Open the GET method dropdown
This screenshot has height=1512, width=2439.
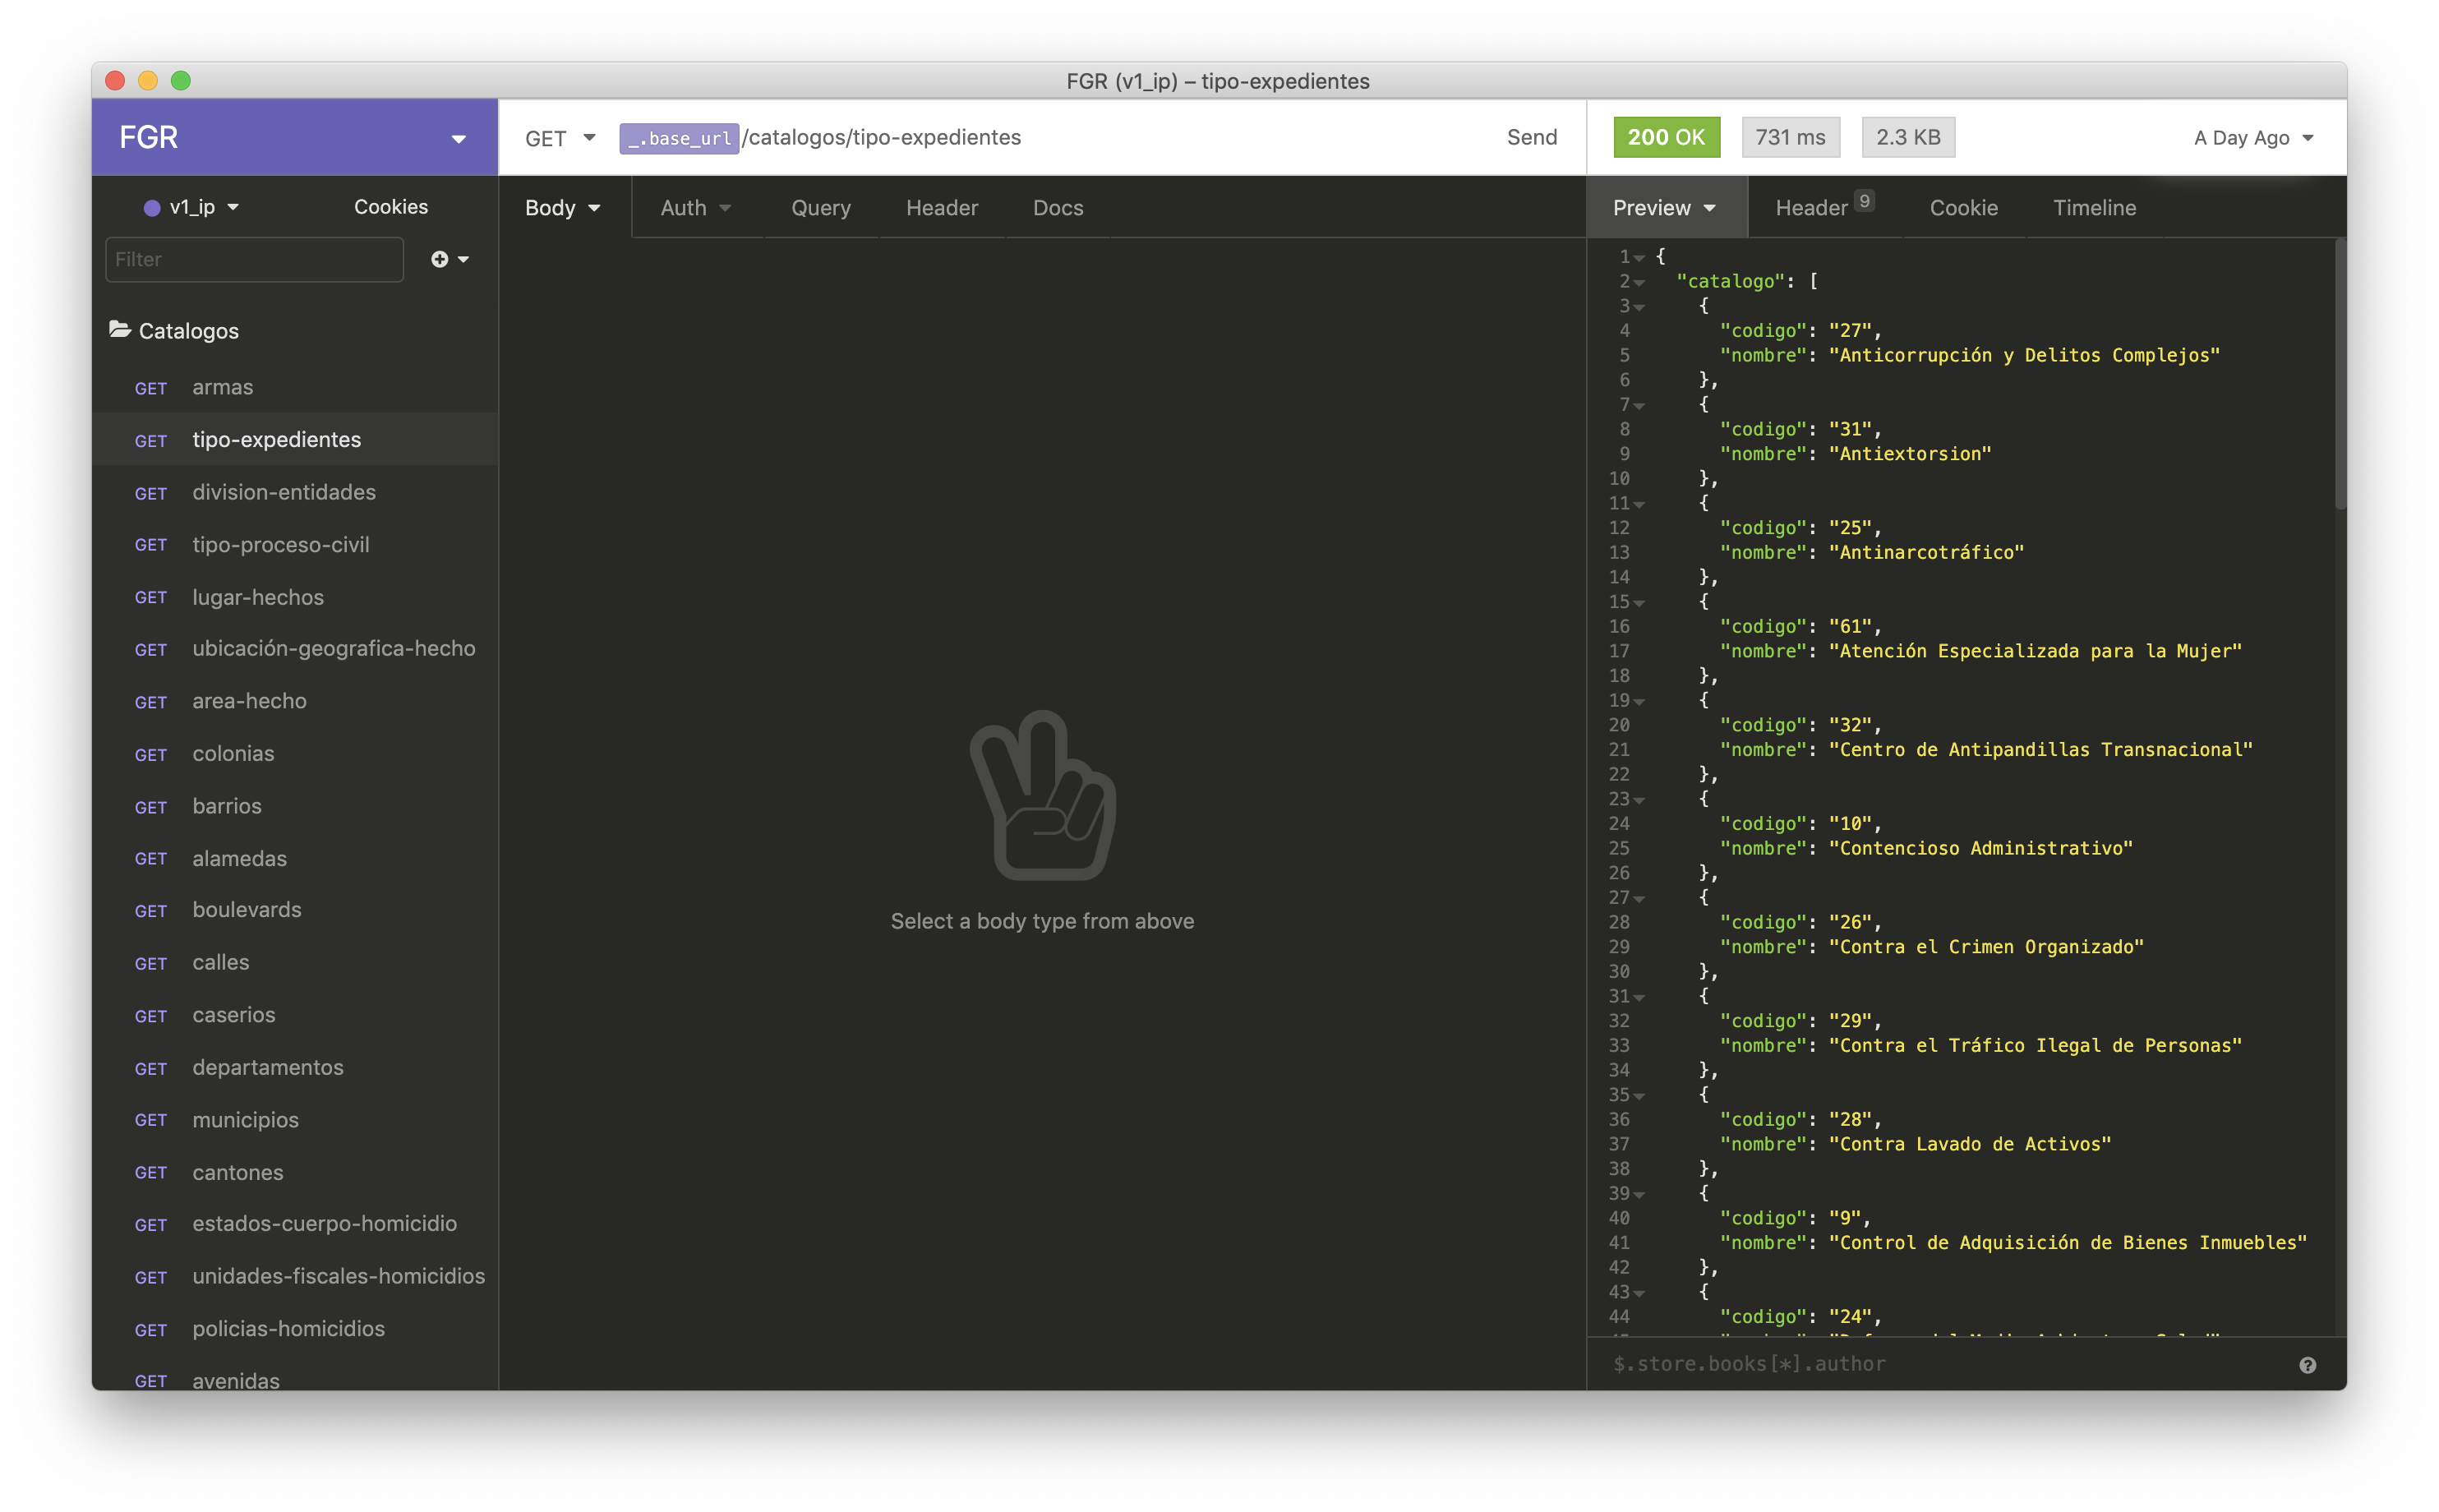click(560, 138)
